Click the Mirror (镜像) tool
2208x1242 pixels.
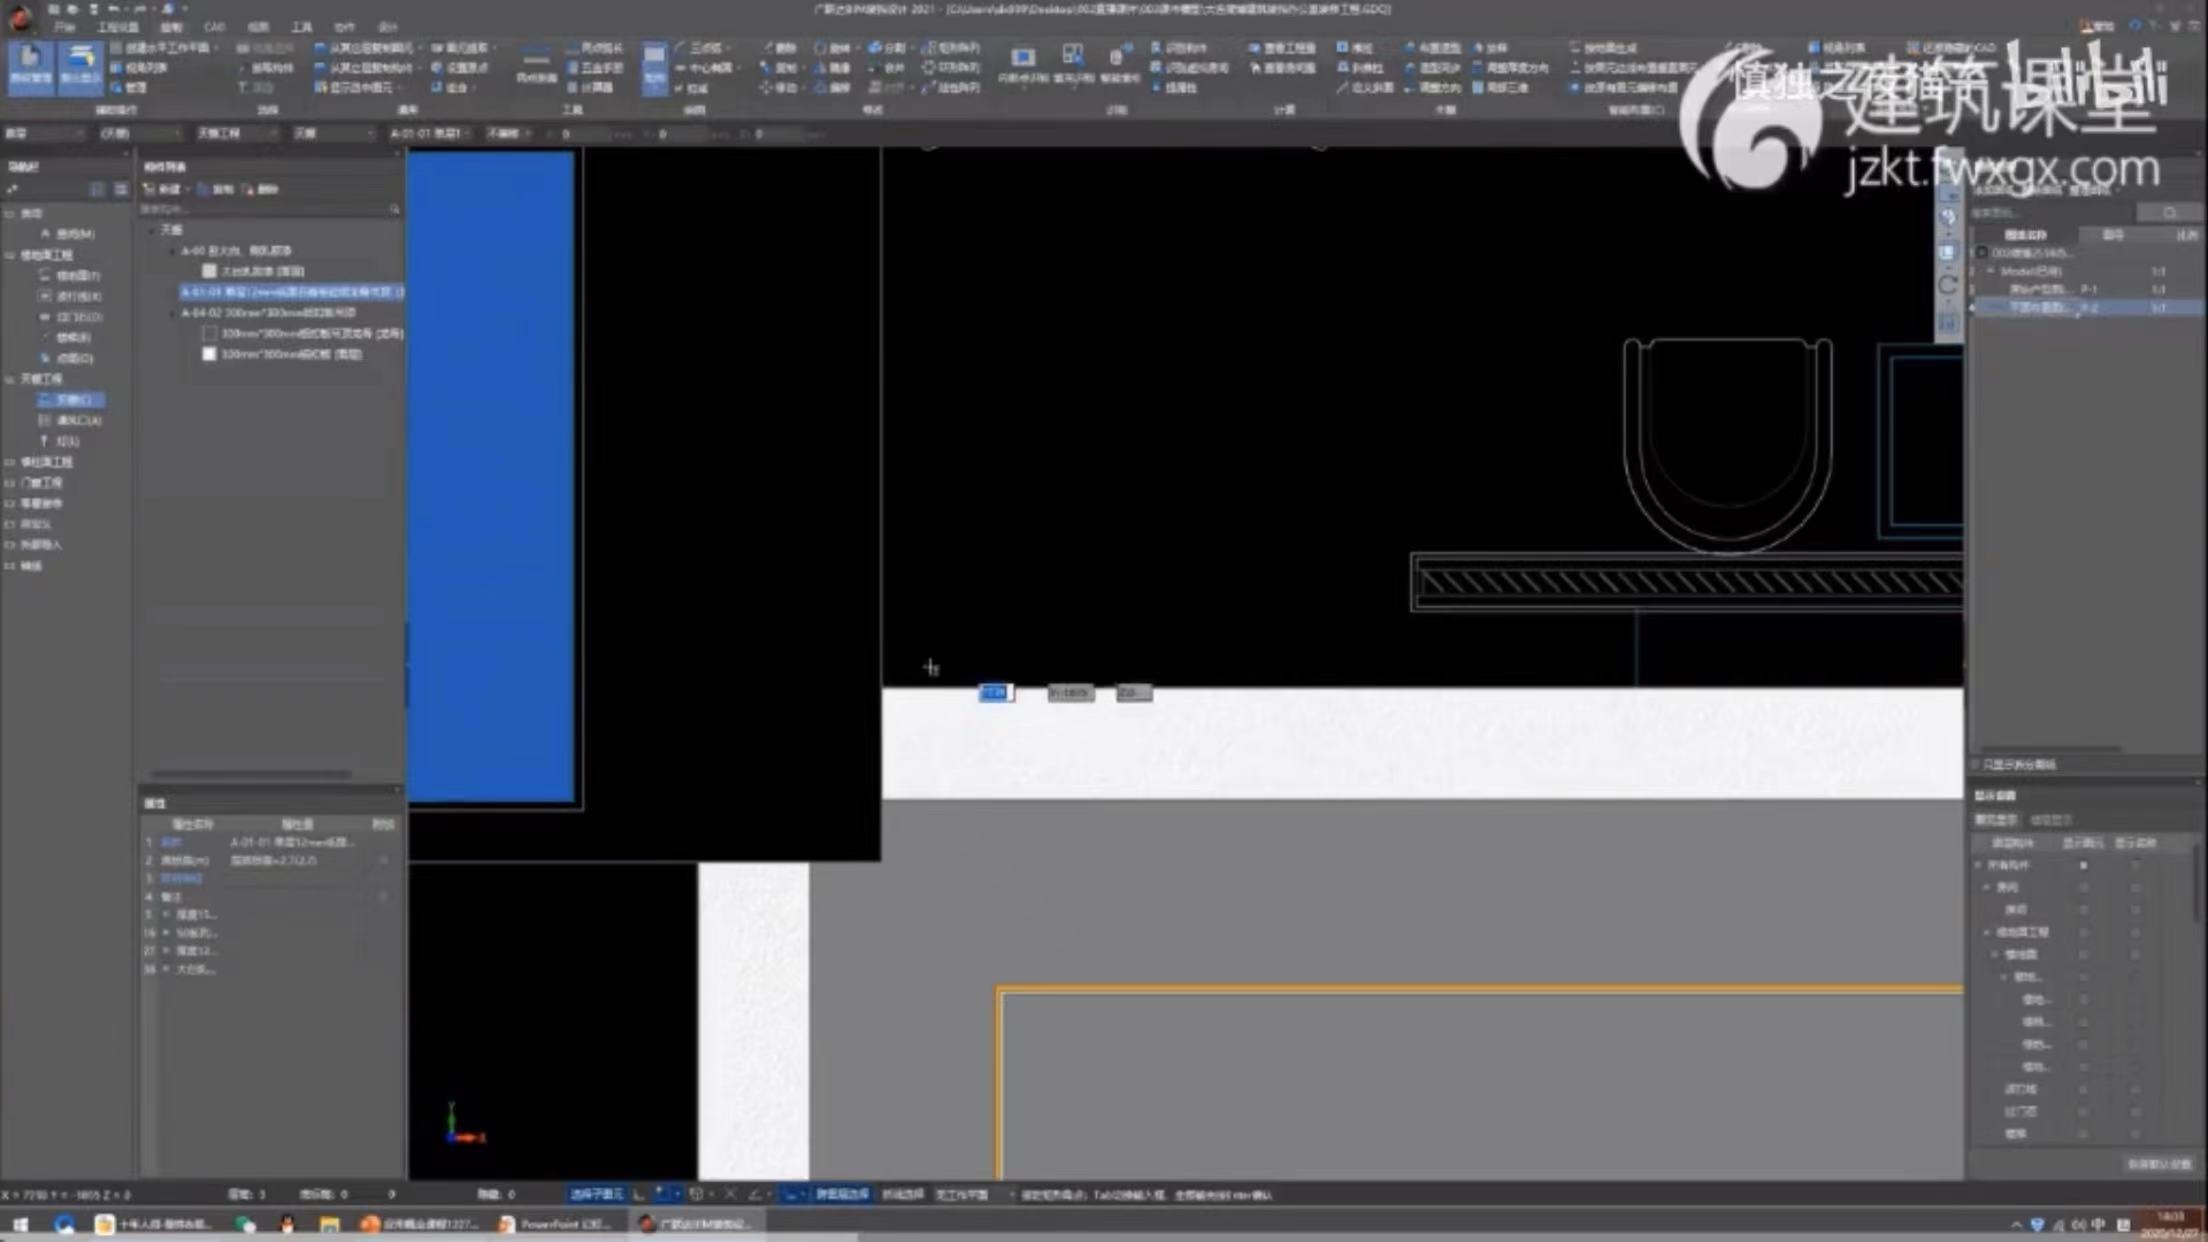pyautogui.click(x=832, y=68)
